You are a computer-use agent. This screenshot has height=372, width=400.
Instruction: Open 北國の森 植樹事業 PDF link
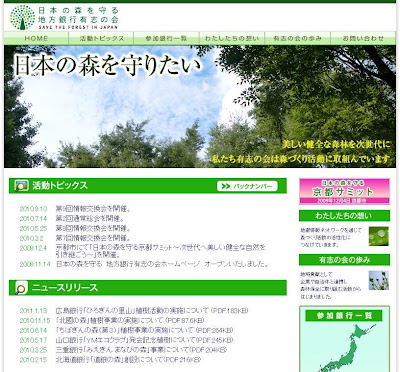click(x=130, y=320)
